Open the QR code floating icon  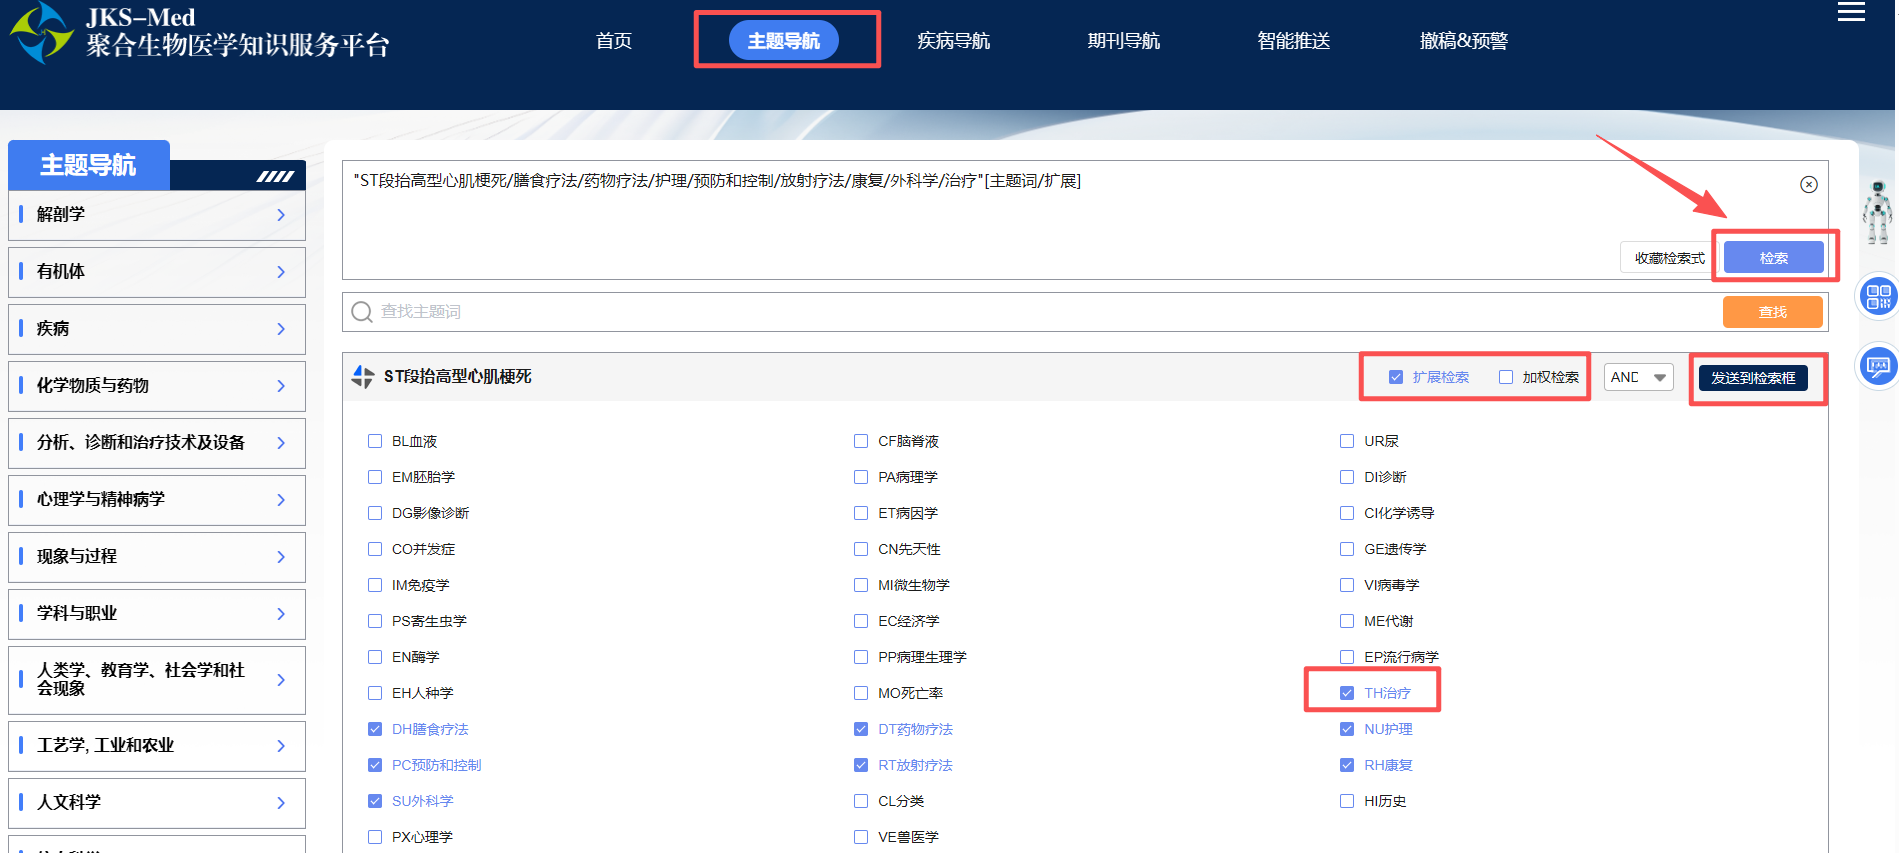pos(1878,297)
